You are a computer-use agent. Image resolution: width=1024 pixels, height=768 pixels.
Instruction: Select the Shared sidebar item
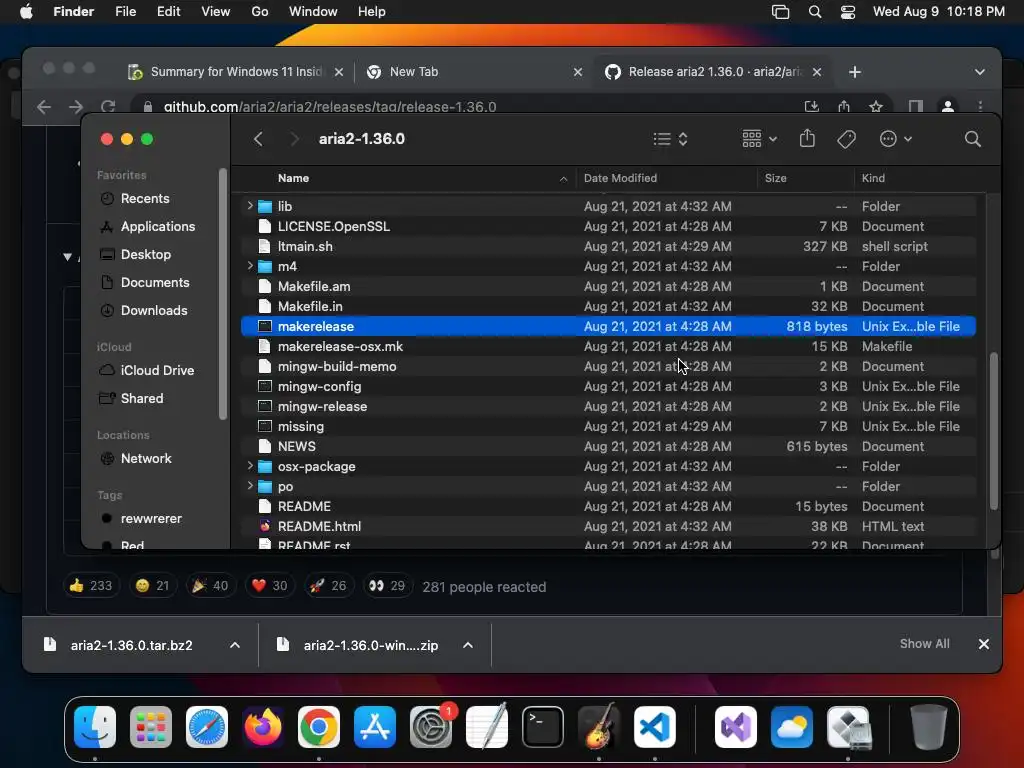pos(141,398)
